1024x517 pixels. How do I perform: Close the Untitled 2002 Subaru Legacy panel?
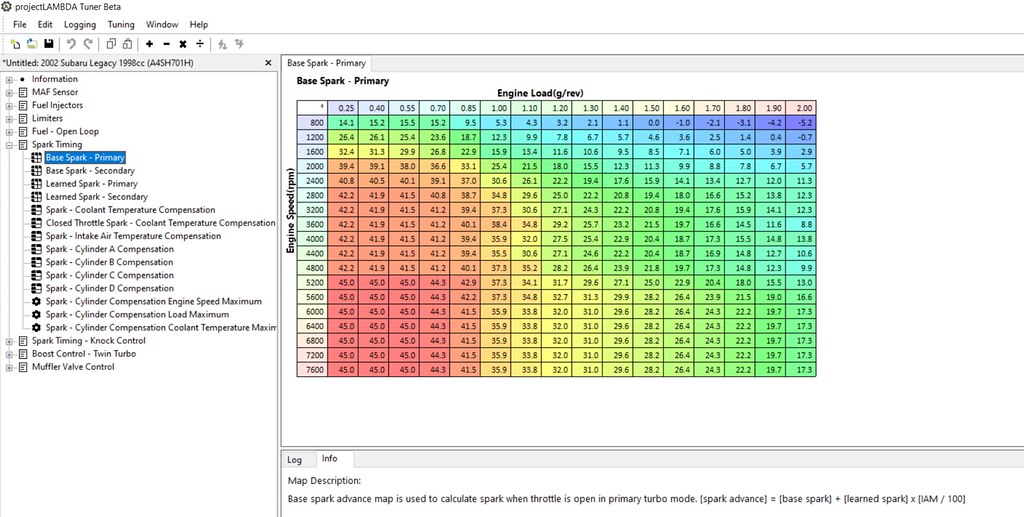tap(268, 63)
